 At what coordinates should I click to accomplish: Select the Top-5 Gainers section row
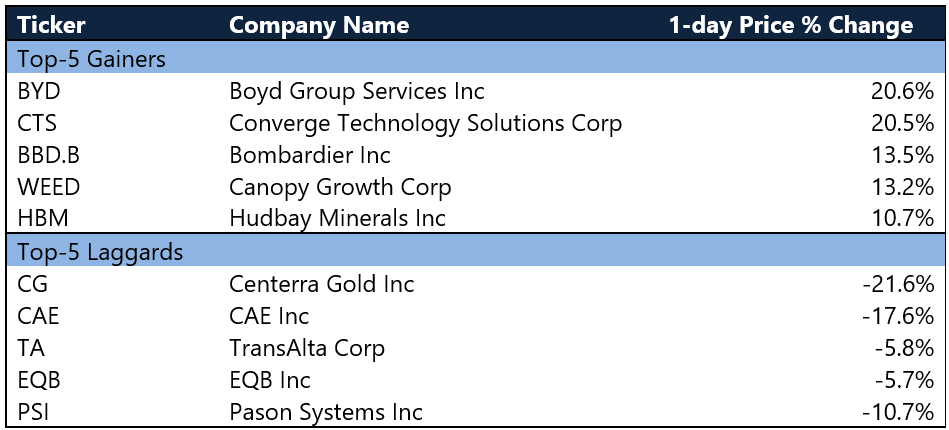coord(474,59)
